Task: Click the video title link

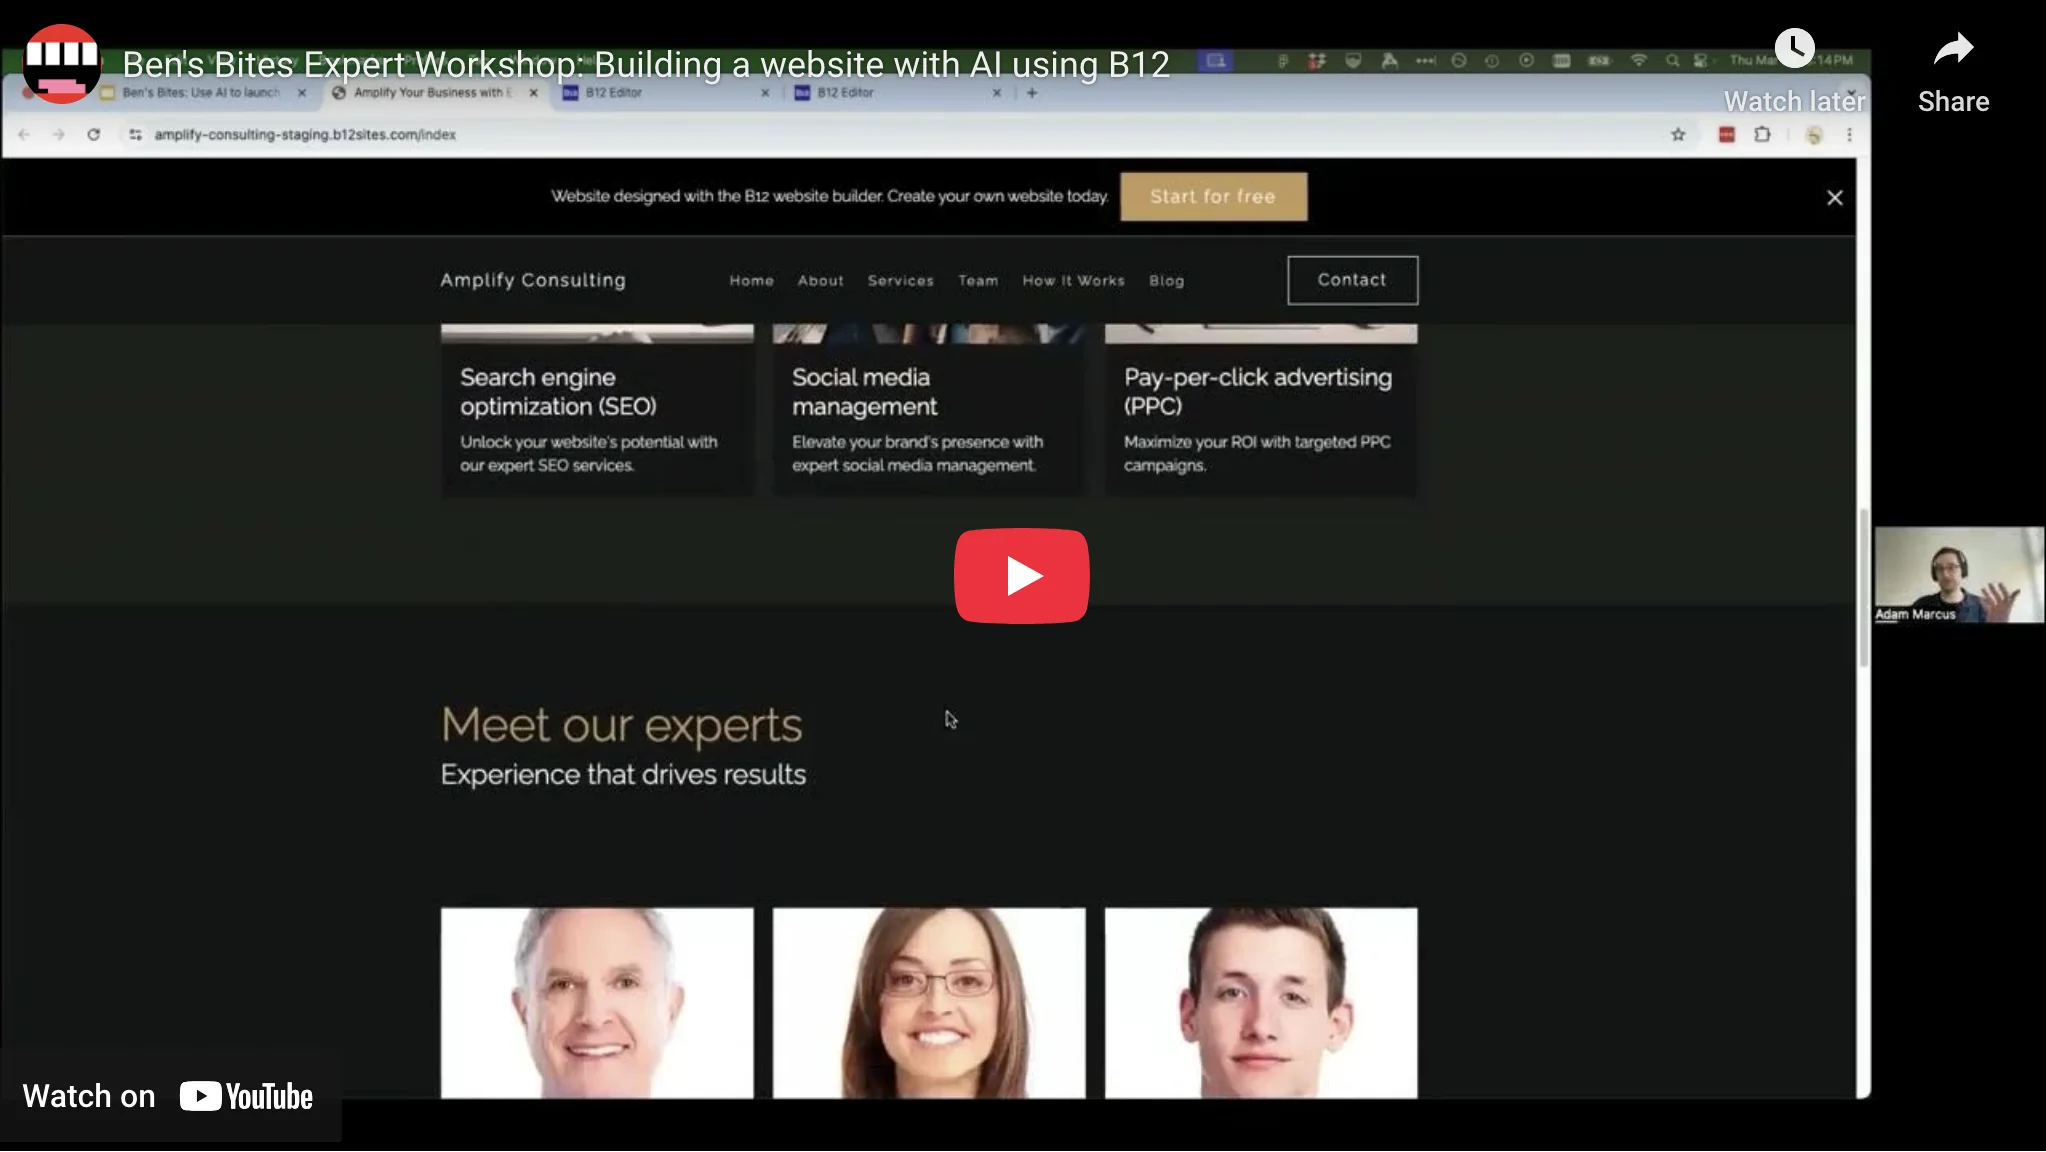Action: 646,65
